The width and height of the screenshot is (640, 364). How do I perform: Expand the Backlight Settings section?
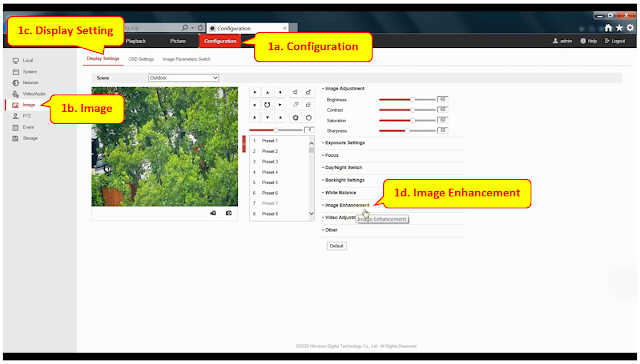(344, 180)
